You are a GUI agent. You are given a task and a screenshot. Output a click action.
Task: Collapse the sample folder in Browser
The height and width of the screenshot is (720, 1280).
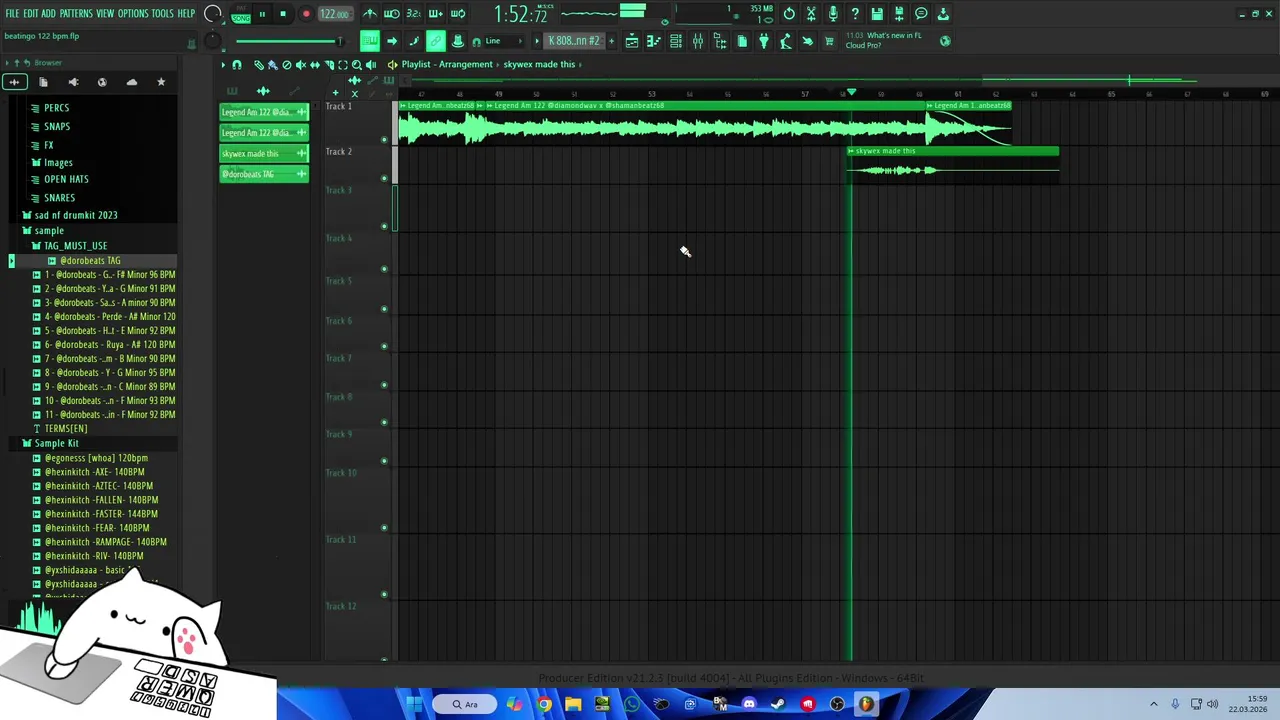point(49,230)
